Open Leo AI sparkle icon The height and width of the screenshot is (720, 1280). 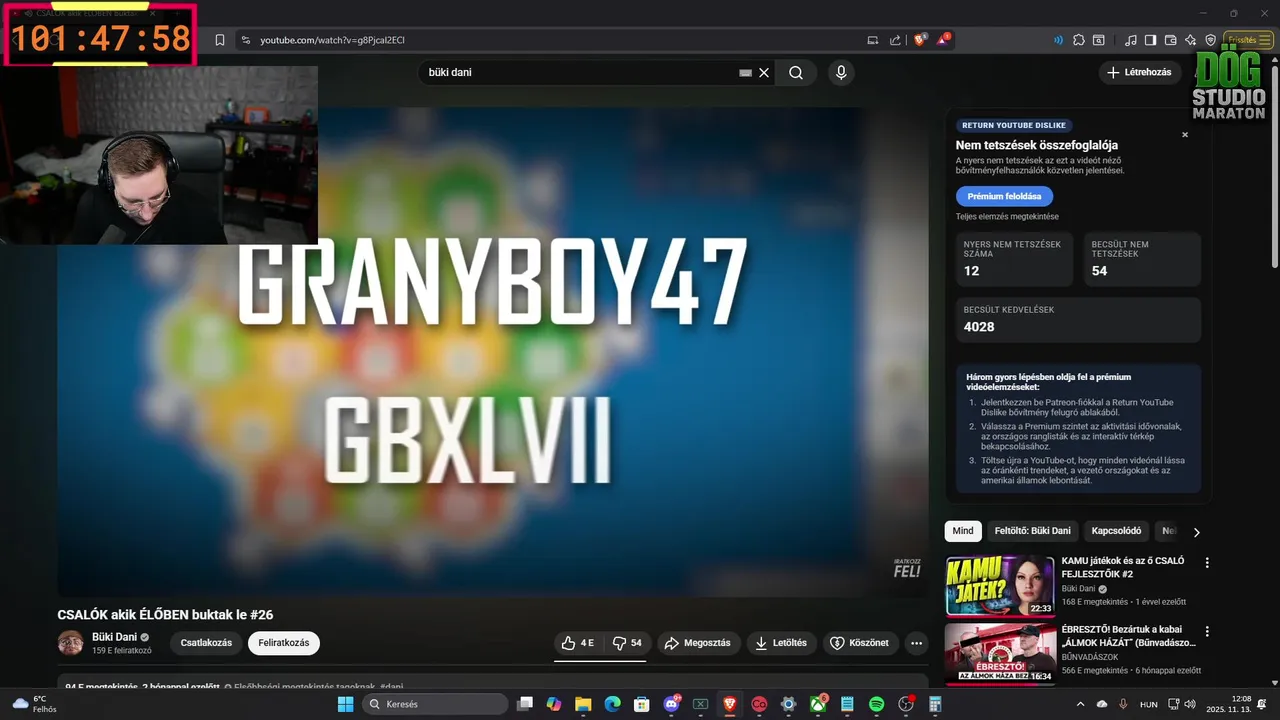(x=1190, y=40)
